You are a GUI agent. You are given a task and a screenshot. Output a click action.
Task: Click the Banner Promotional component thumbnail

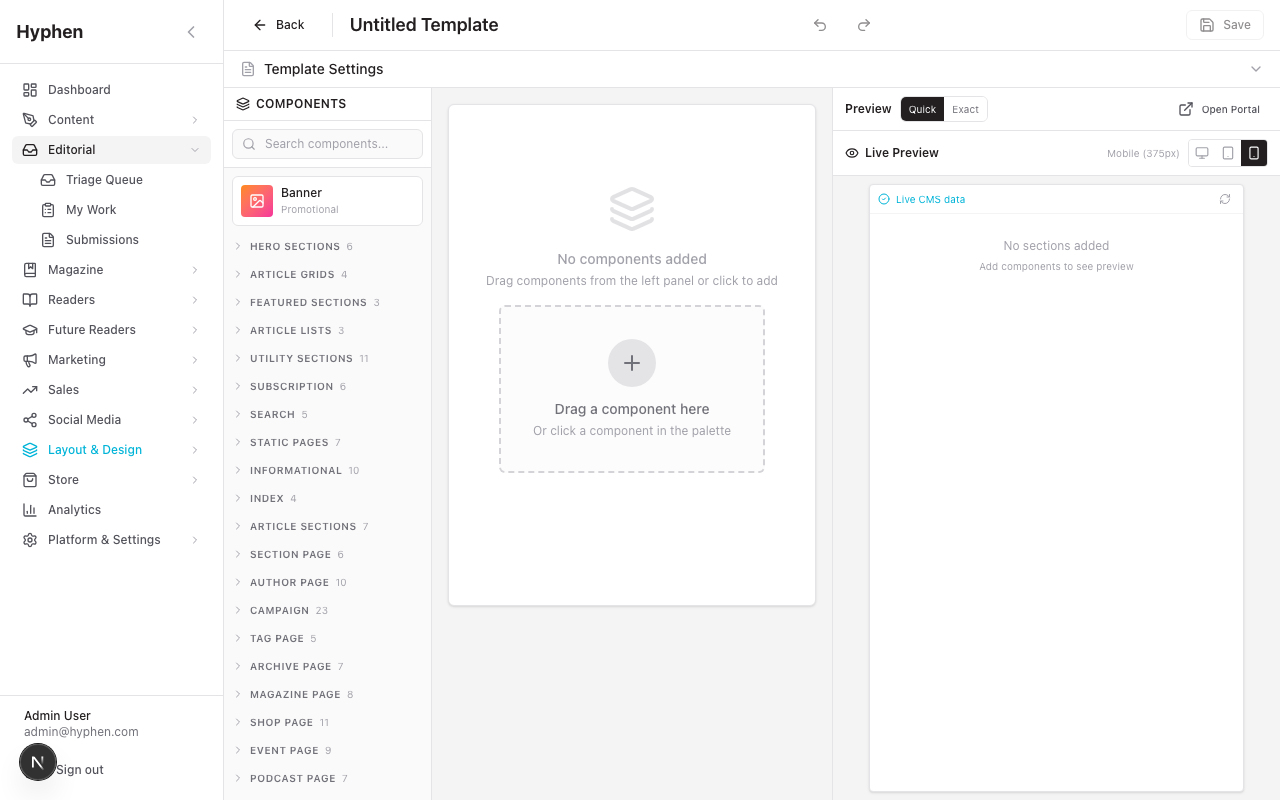256,201
